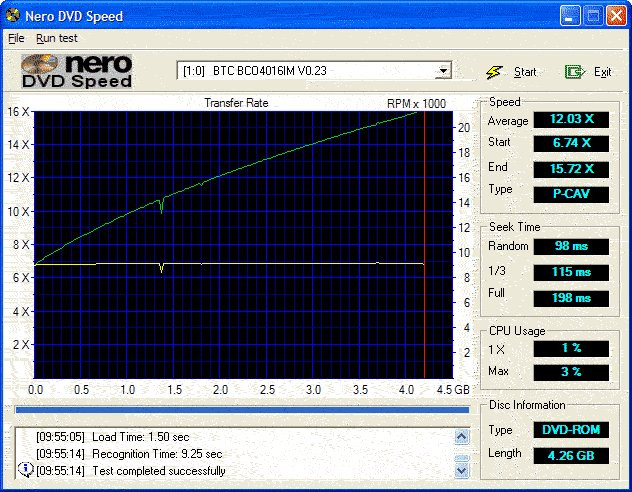632x492 pixels.
Task: Click the dip in the green transfer curve
Action: click(162, 206)
